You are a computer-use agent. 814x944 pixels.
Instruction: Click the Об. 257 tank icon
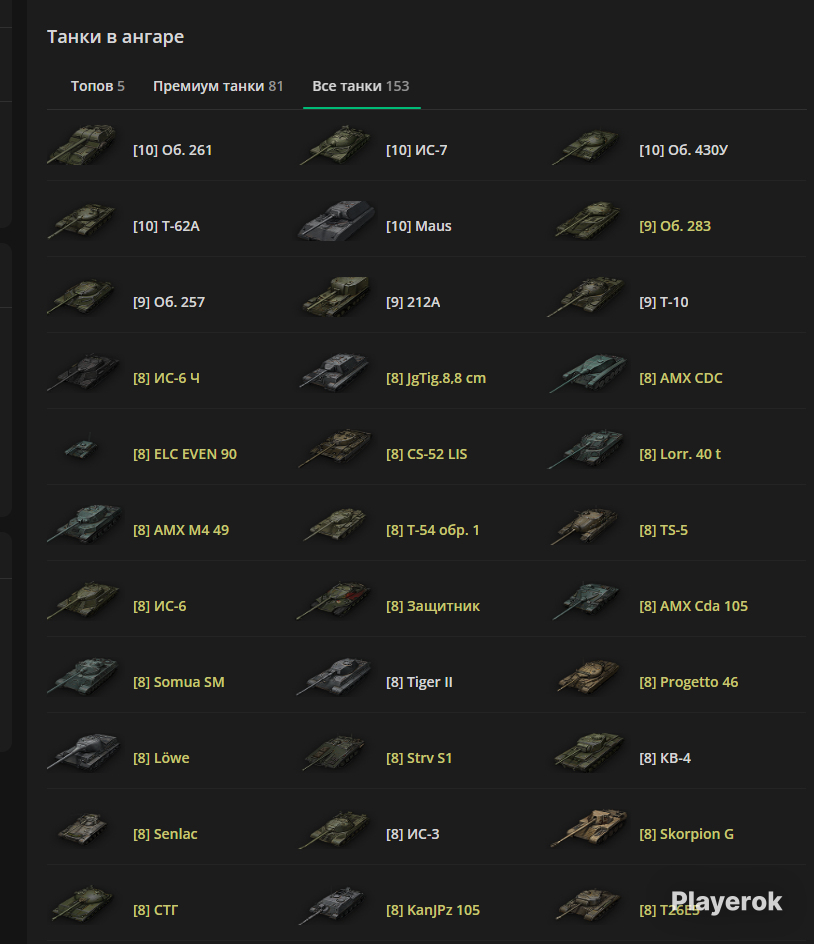(83, 296)
